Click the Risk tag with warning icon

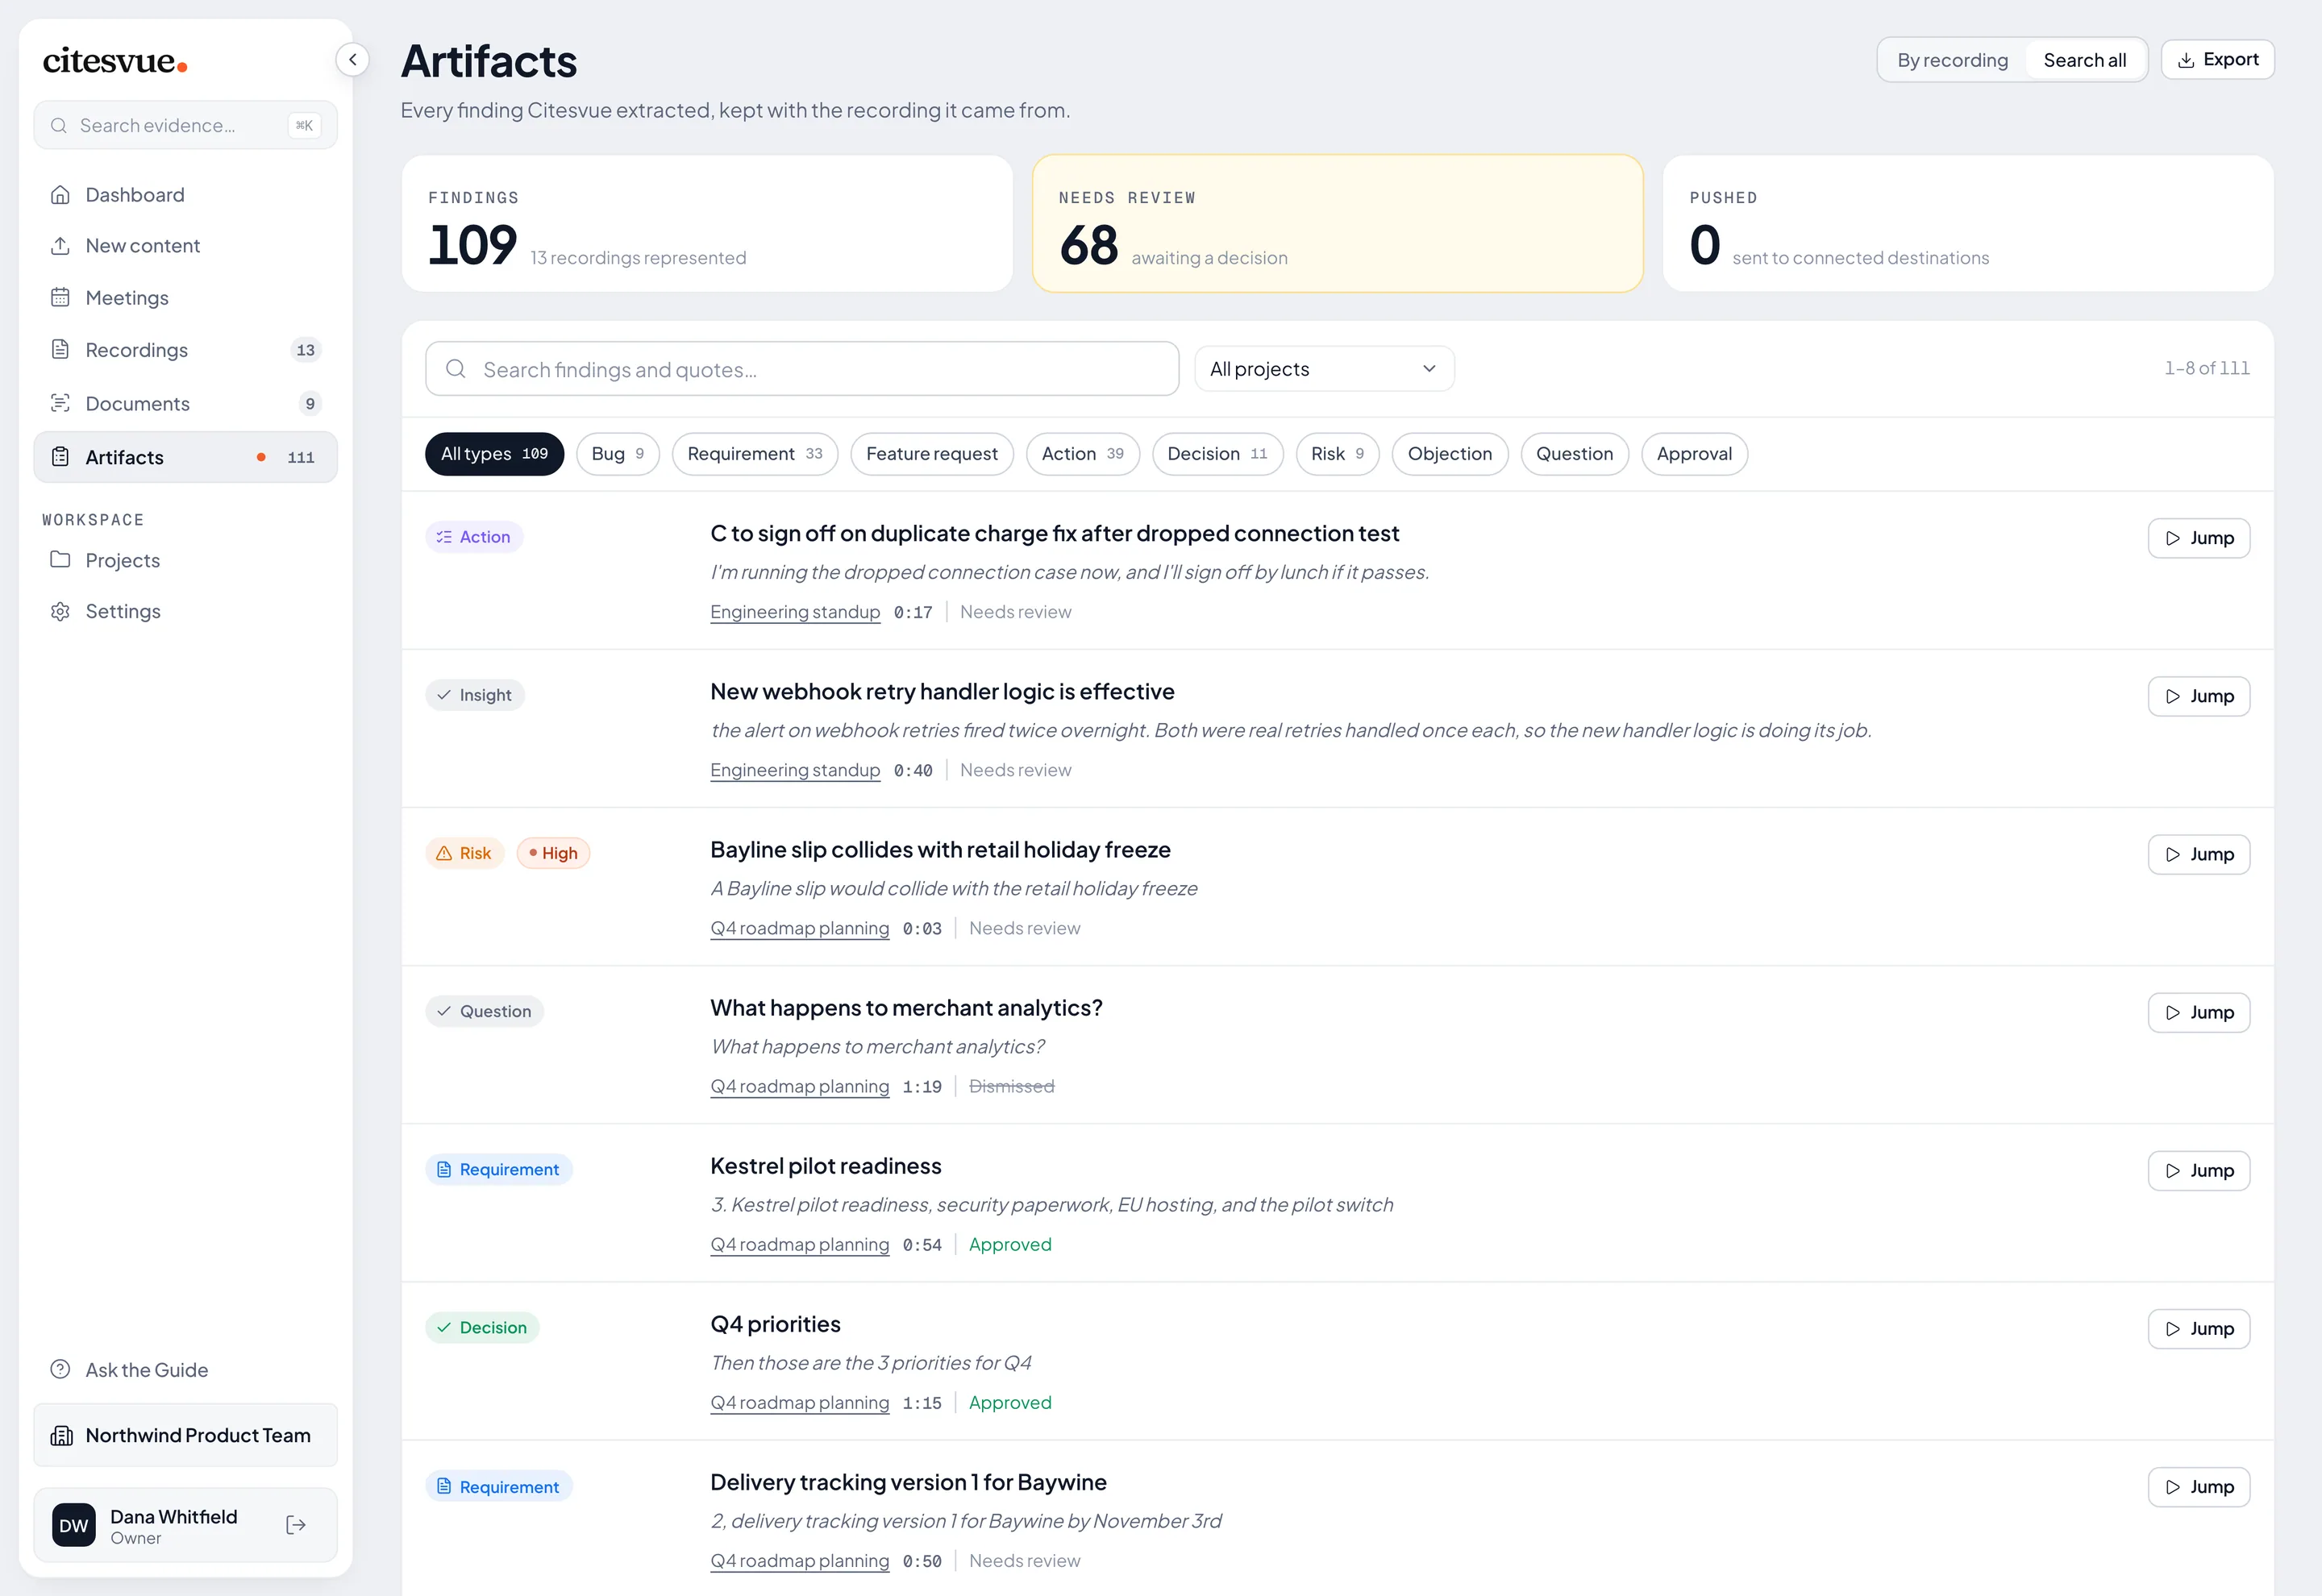(464, 853)
